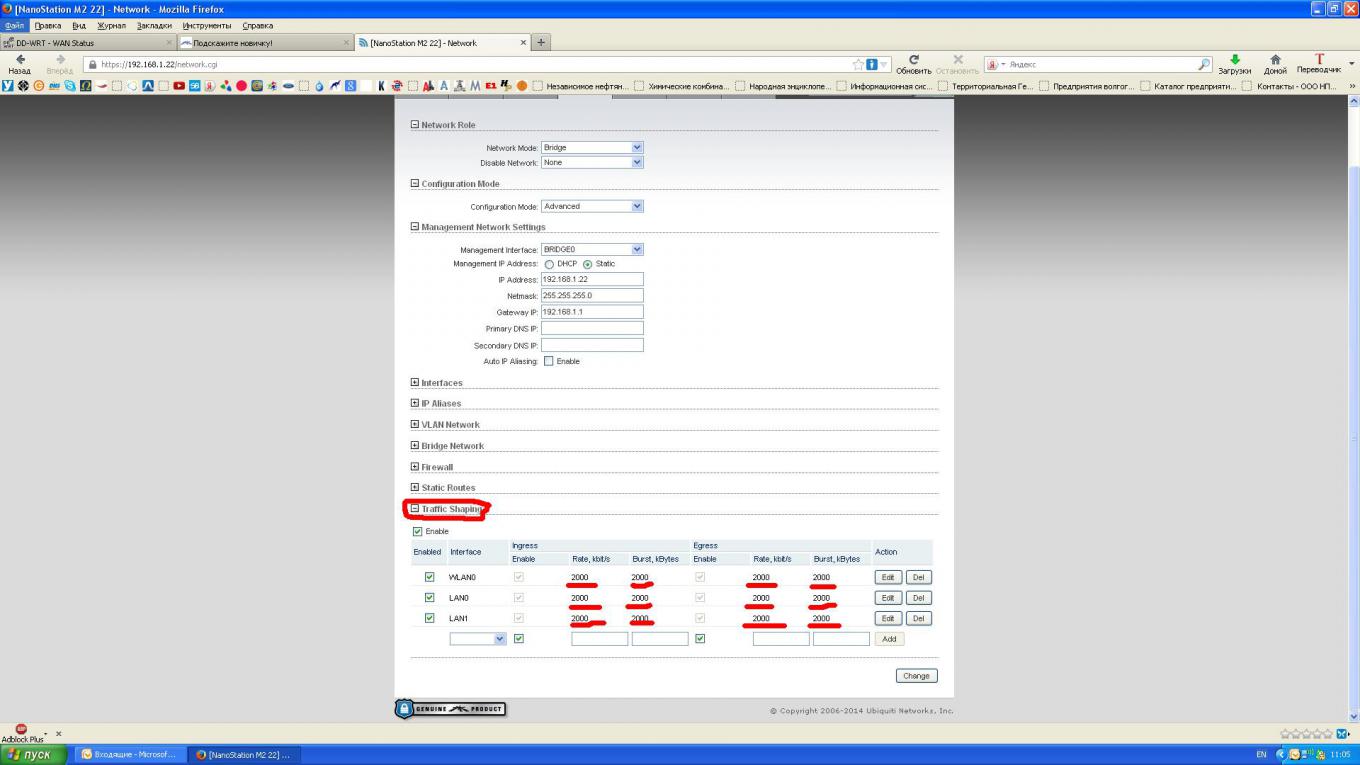Open a new tab with the plus button

coord(541,42)
